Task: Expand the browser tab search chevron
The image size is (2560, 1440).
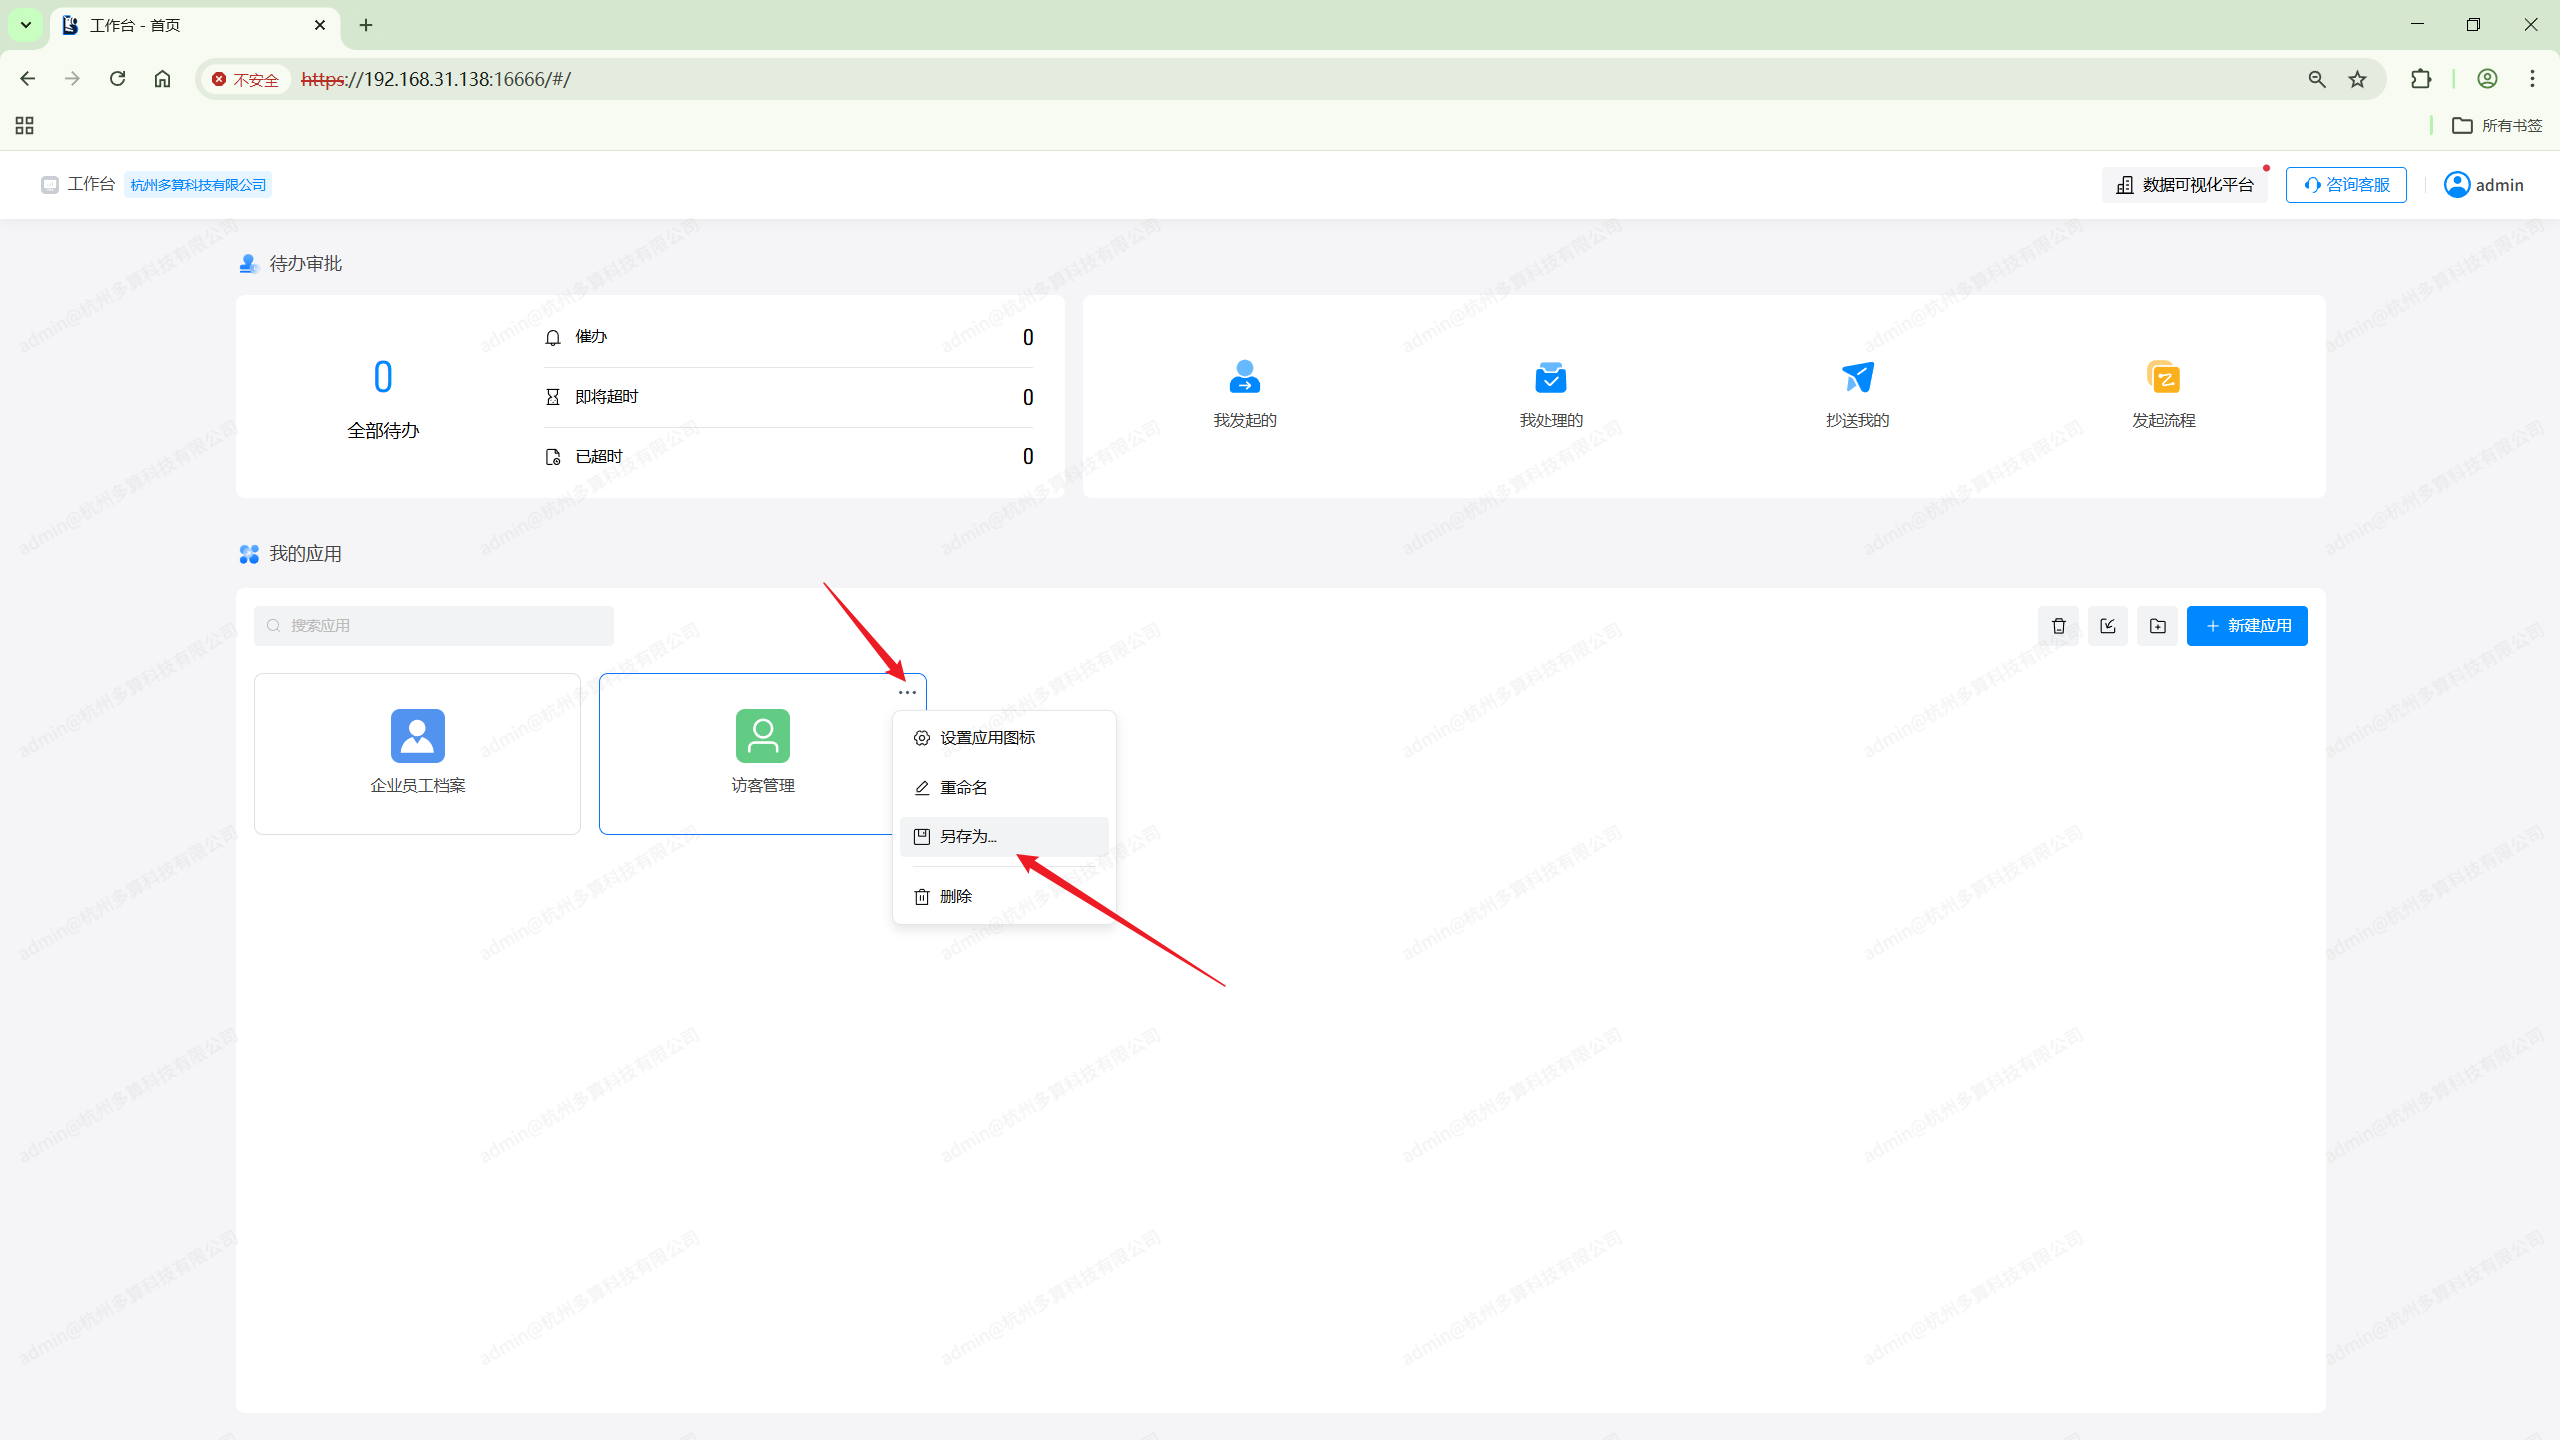Action: [x=26, y=25]
